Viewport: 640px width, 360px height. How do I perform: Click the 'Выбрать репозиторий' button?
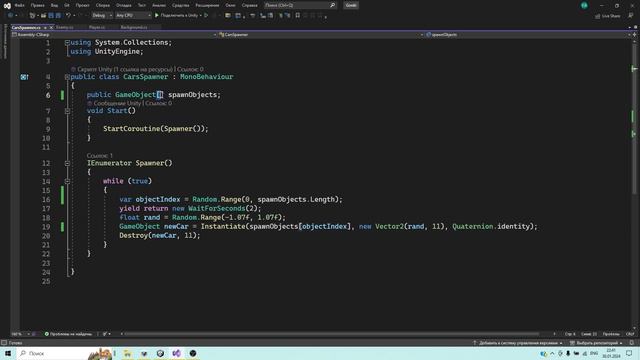tap(596, 343)
